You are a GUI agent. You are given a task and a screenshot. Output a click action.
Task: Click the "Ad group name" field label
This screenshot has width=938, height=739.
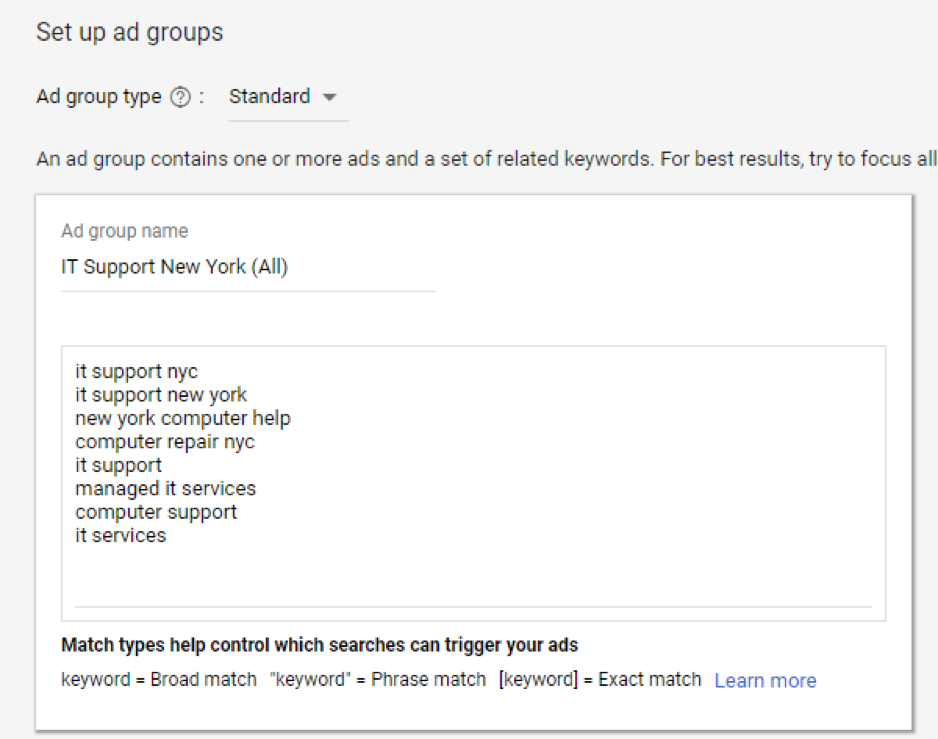[124, 231]
